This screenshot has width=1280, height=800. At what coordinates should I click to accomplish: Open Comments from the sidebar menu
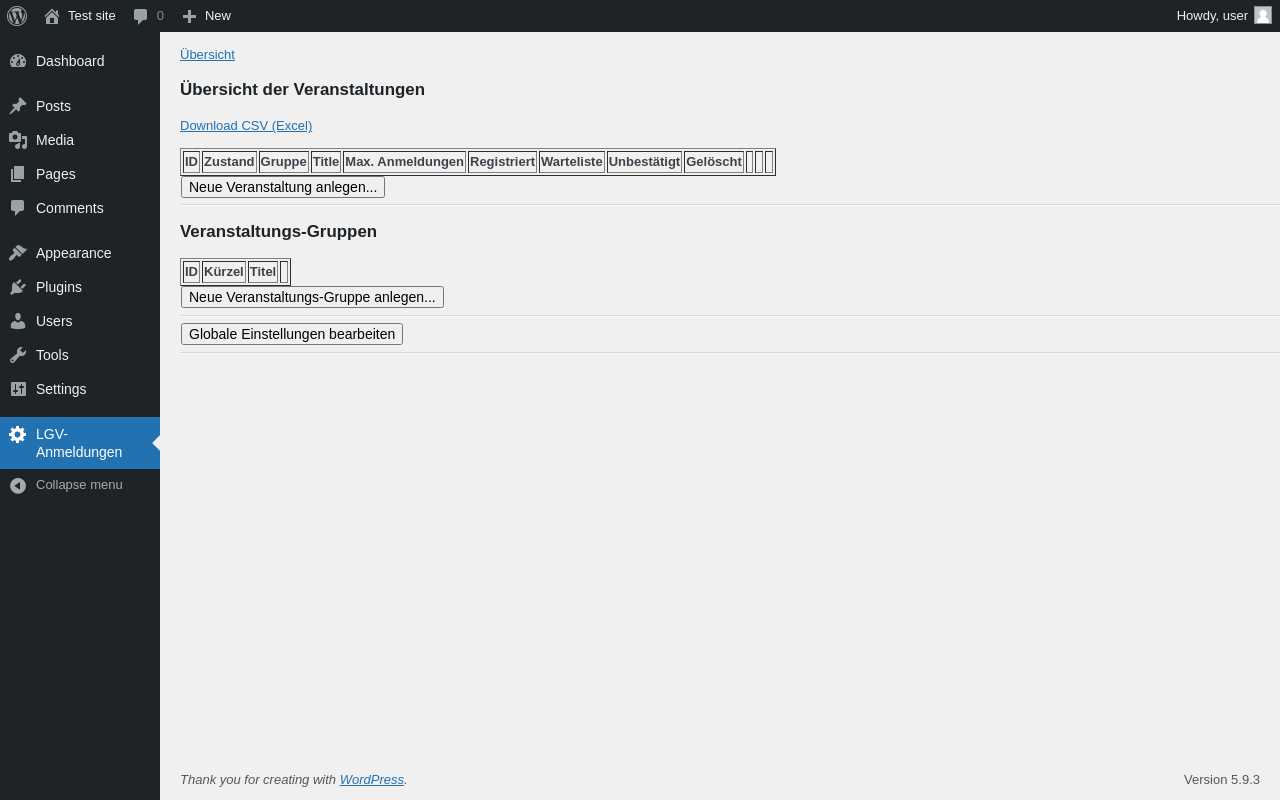(80, 208)
